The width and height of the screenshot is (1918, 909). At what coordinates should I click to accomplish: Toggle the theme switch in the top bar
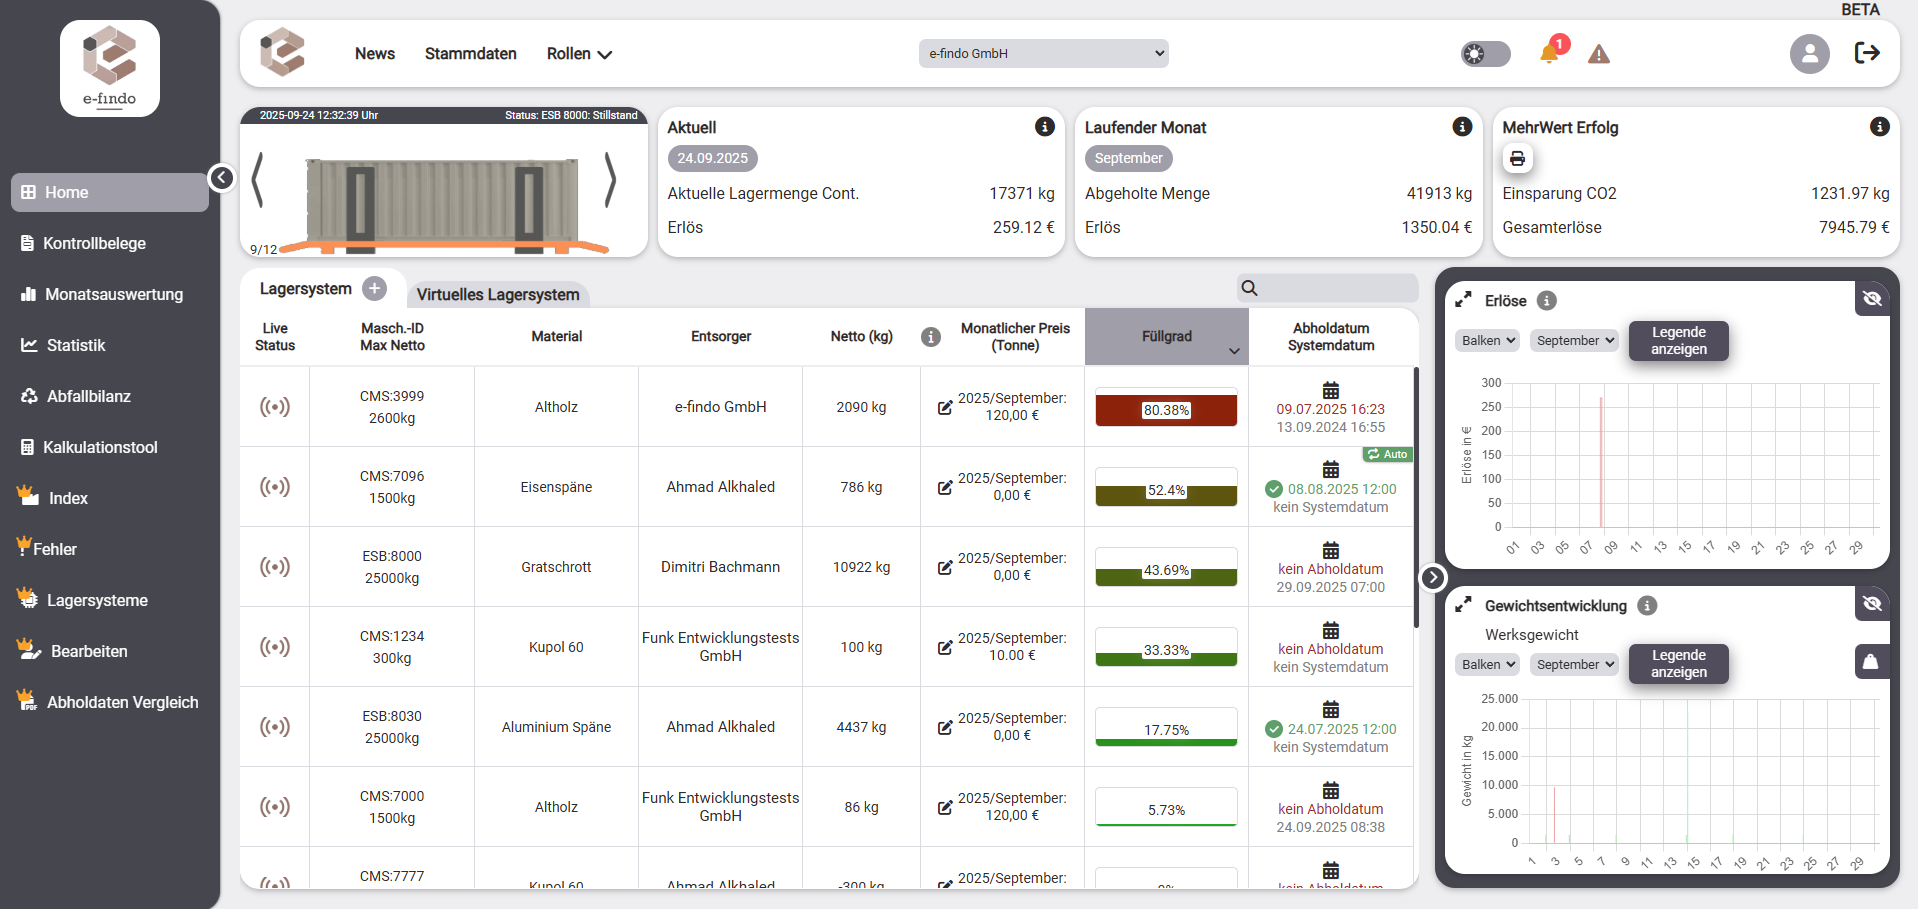tap(1484, 54)
